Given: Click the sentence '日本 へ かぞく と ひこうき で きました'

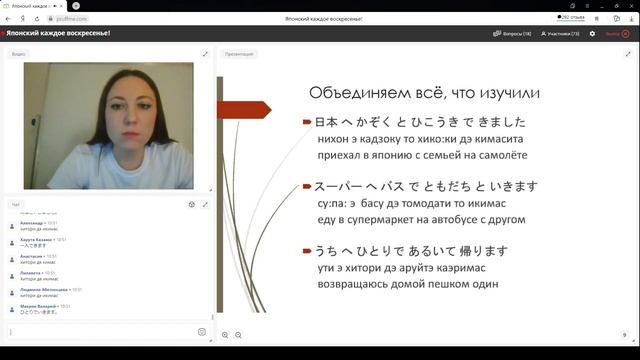Looking at the screenshot, I should point(420,122).
